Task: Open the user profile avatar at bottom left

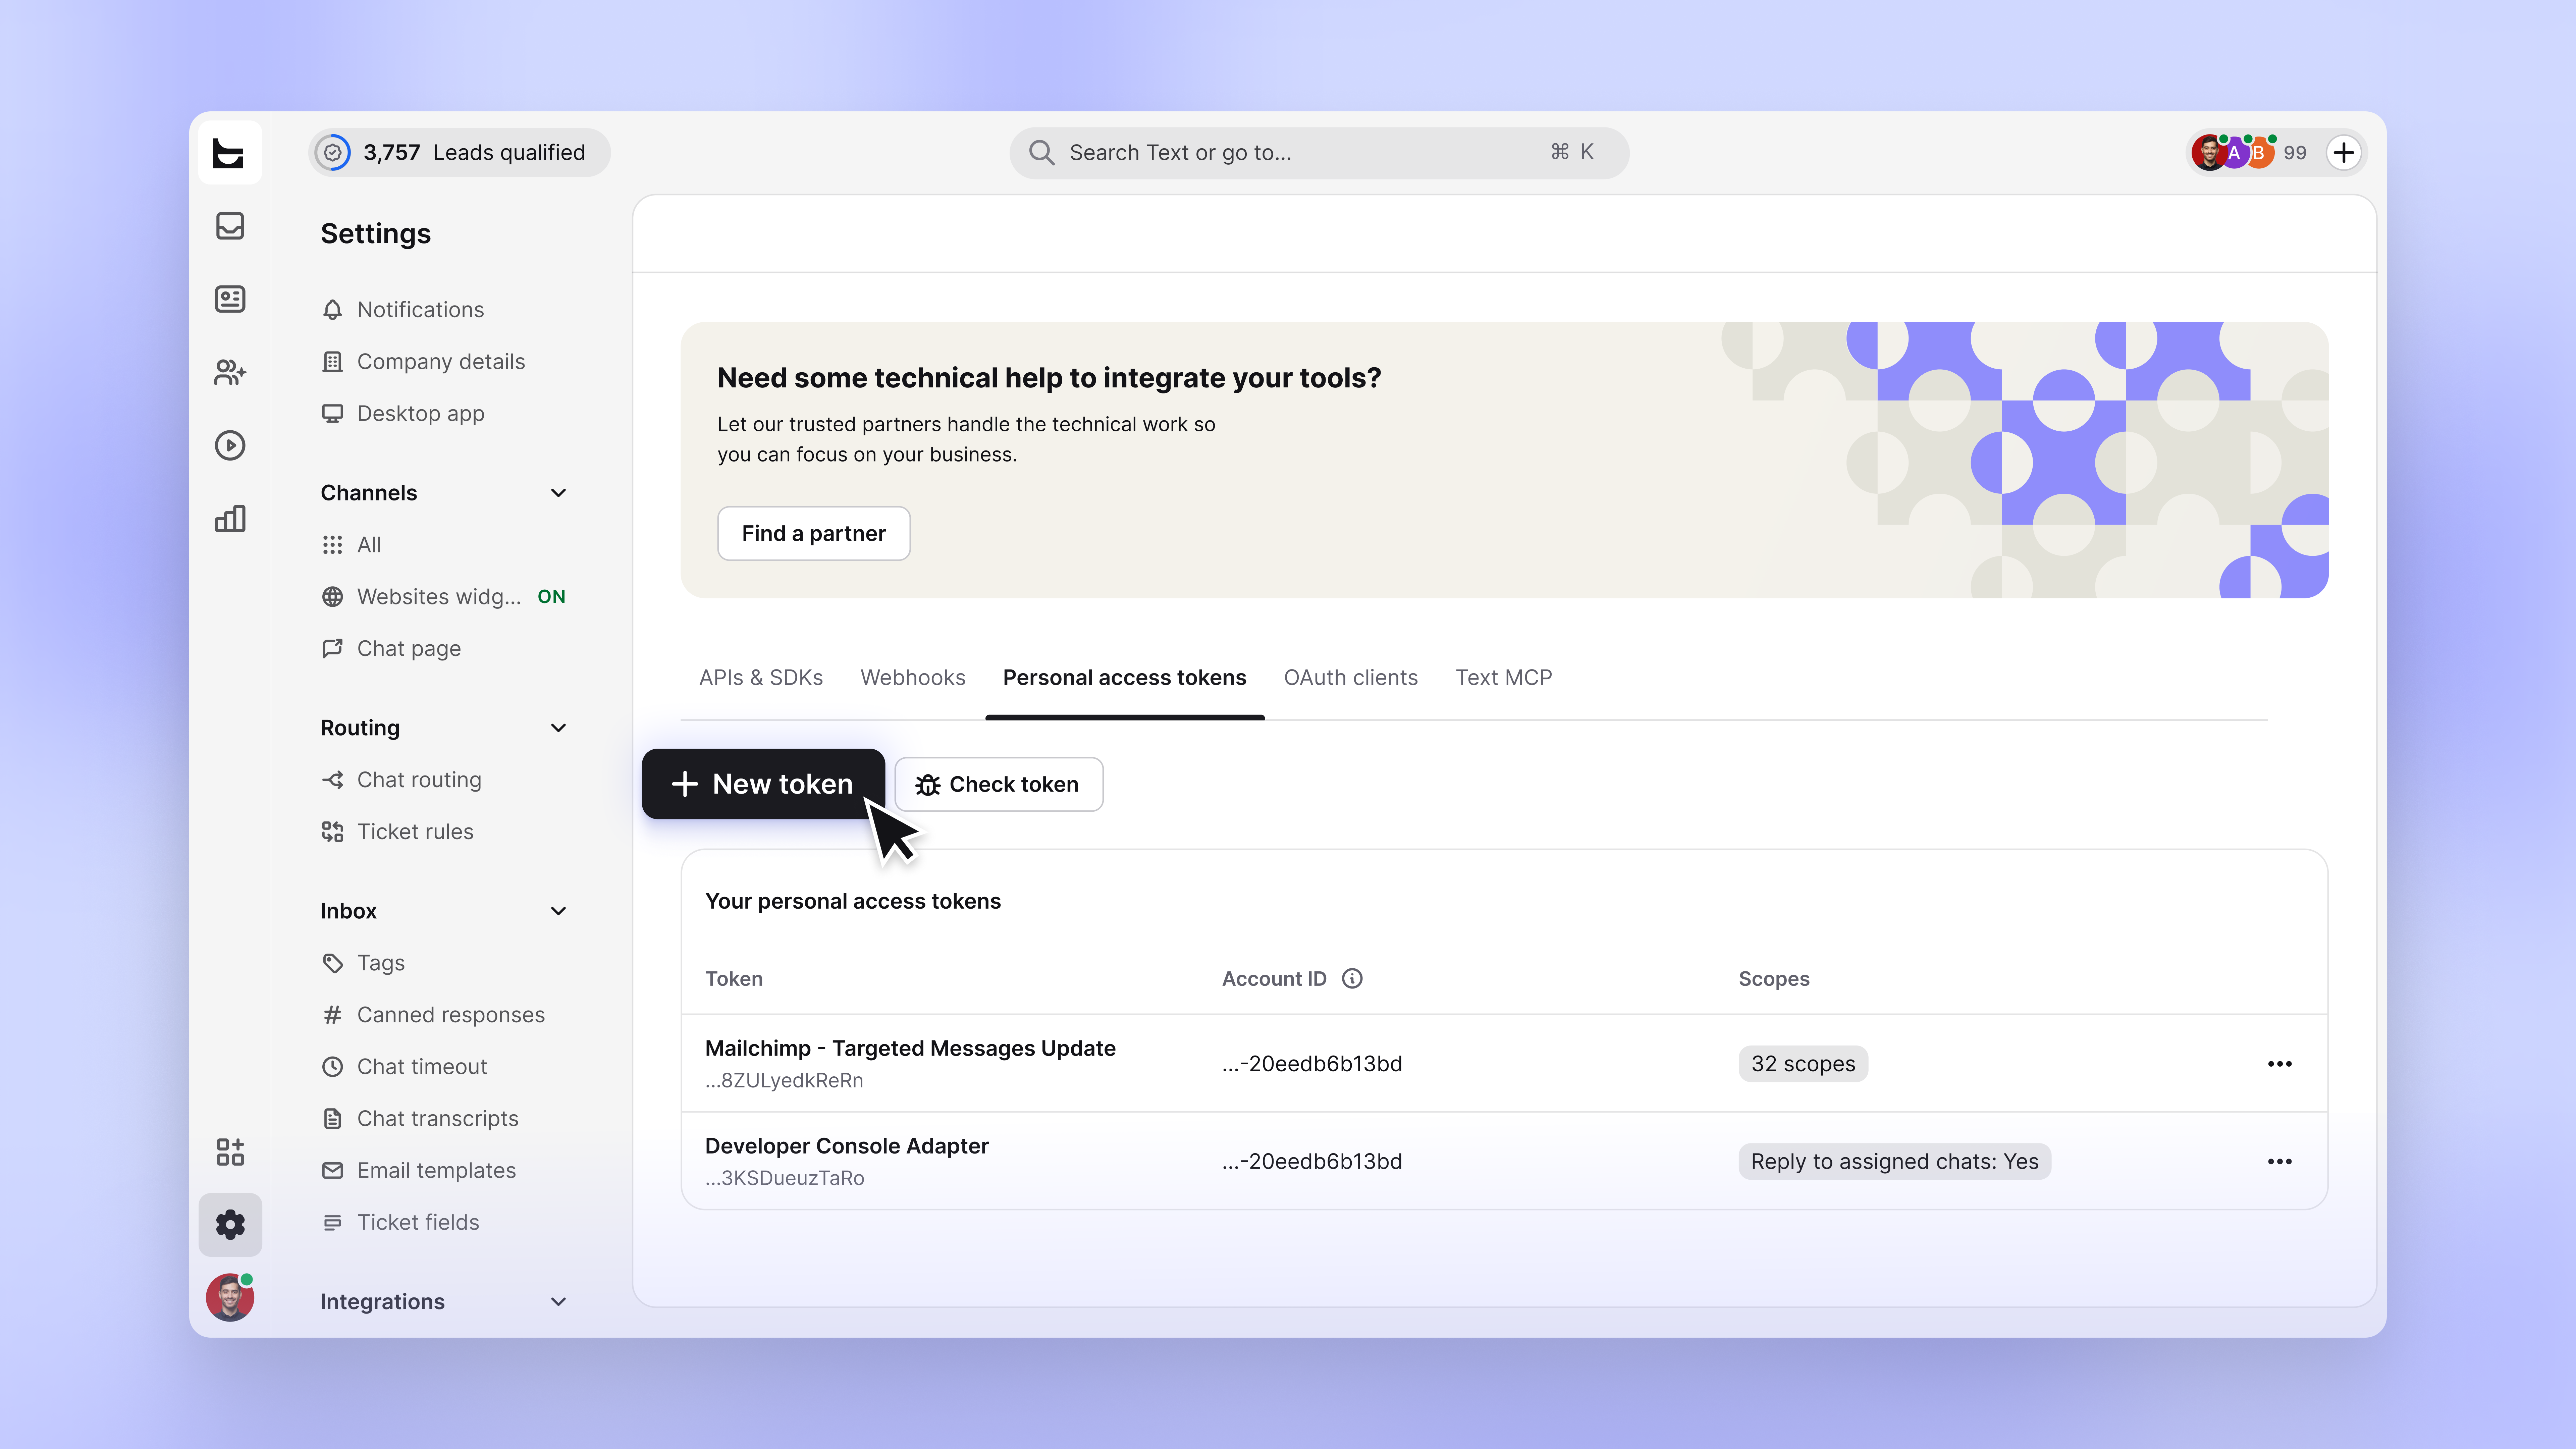Action: 230,1298
